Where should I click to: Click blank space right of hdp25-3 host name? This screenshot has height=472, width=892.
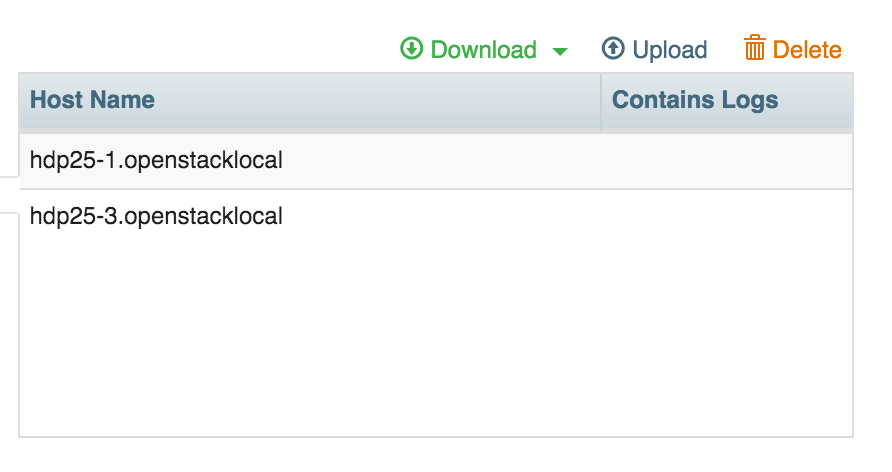(x=440, y=216)
